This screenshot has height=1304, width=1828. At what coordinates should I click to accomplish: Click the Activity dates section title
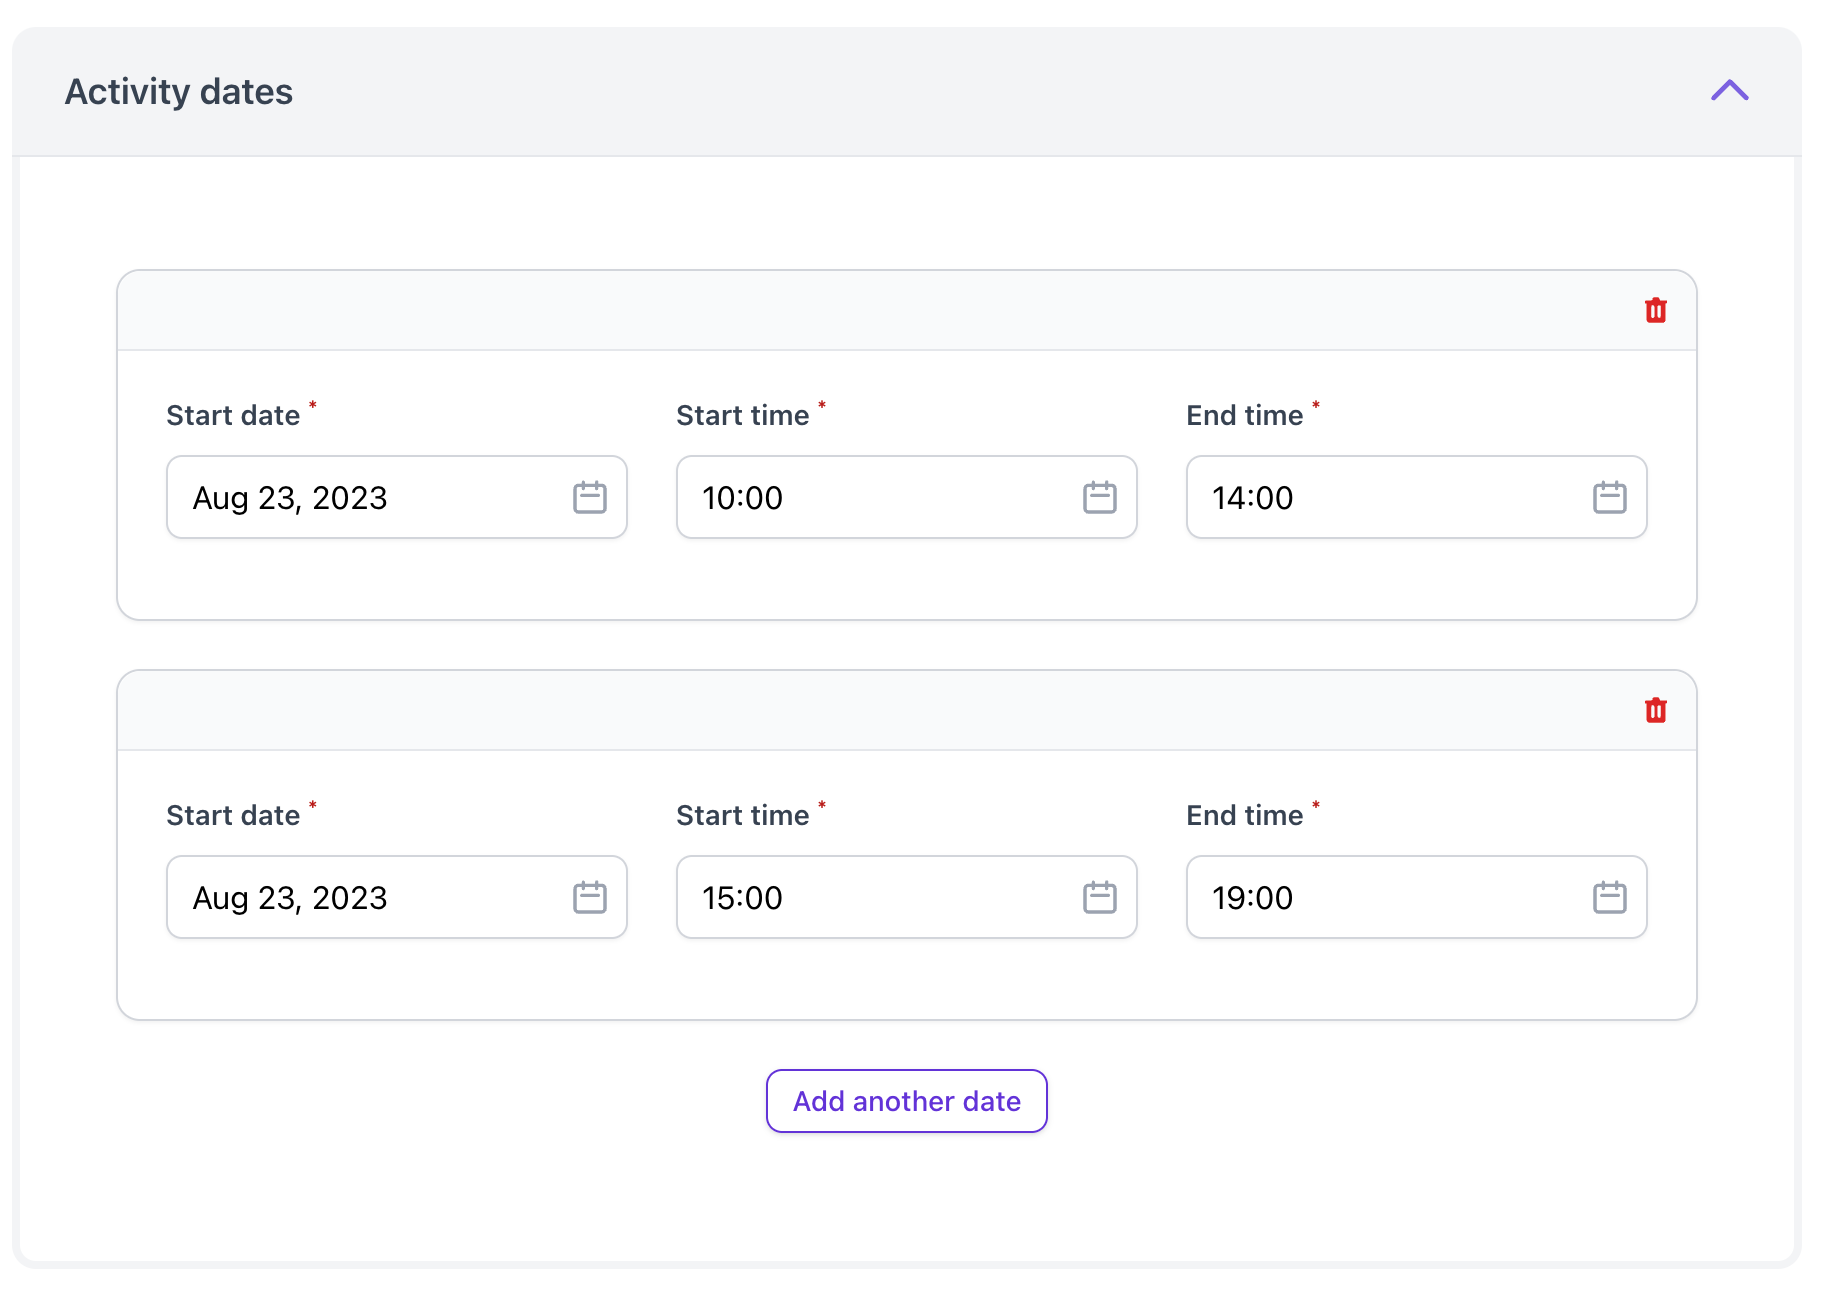tap(179, 92)
